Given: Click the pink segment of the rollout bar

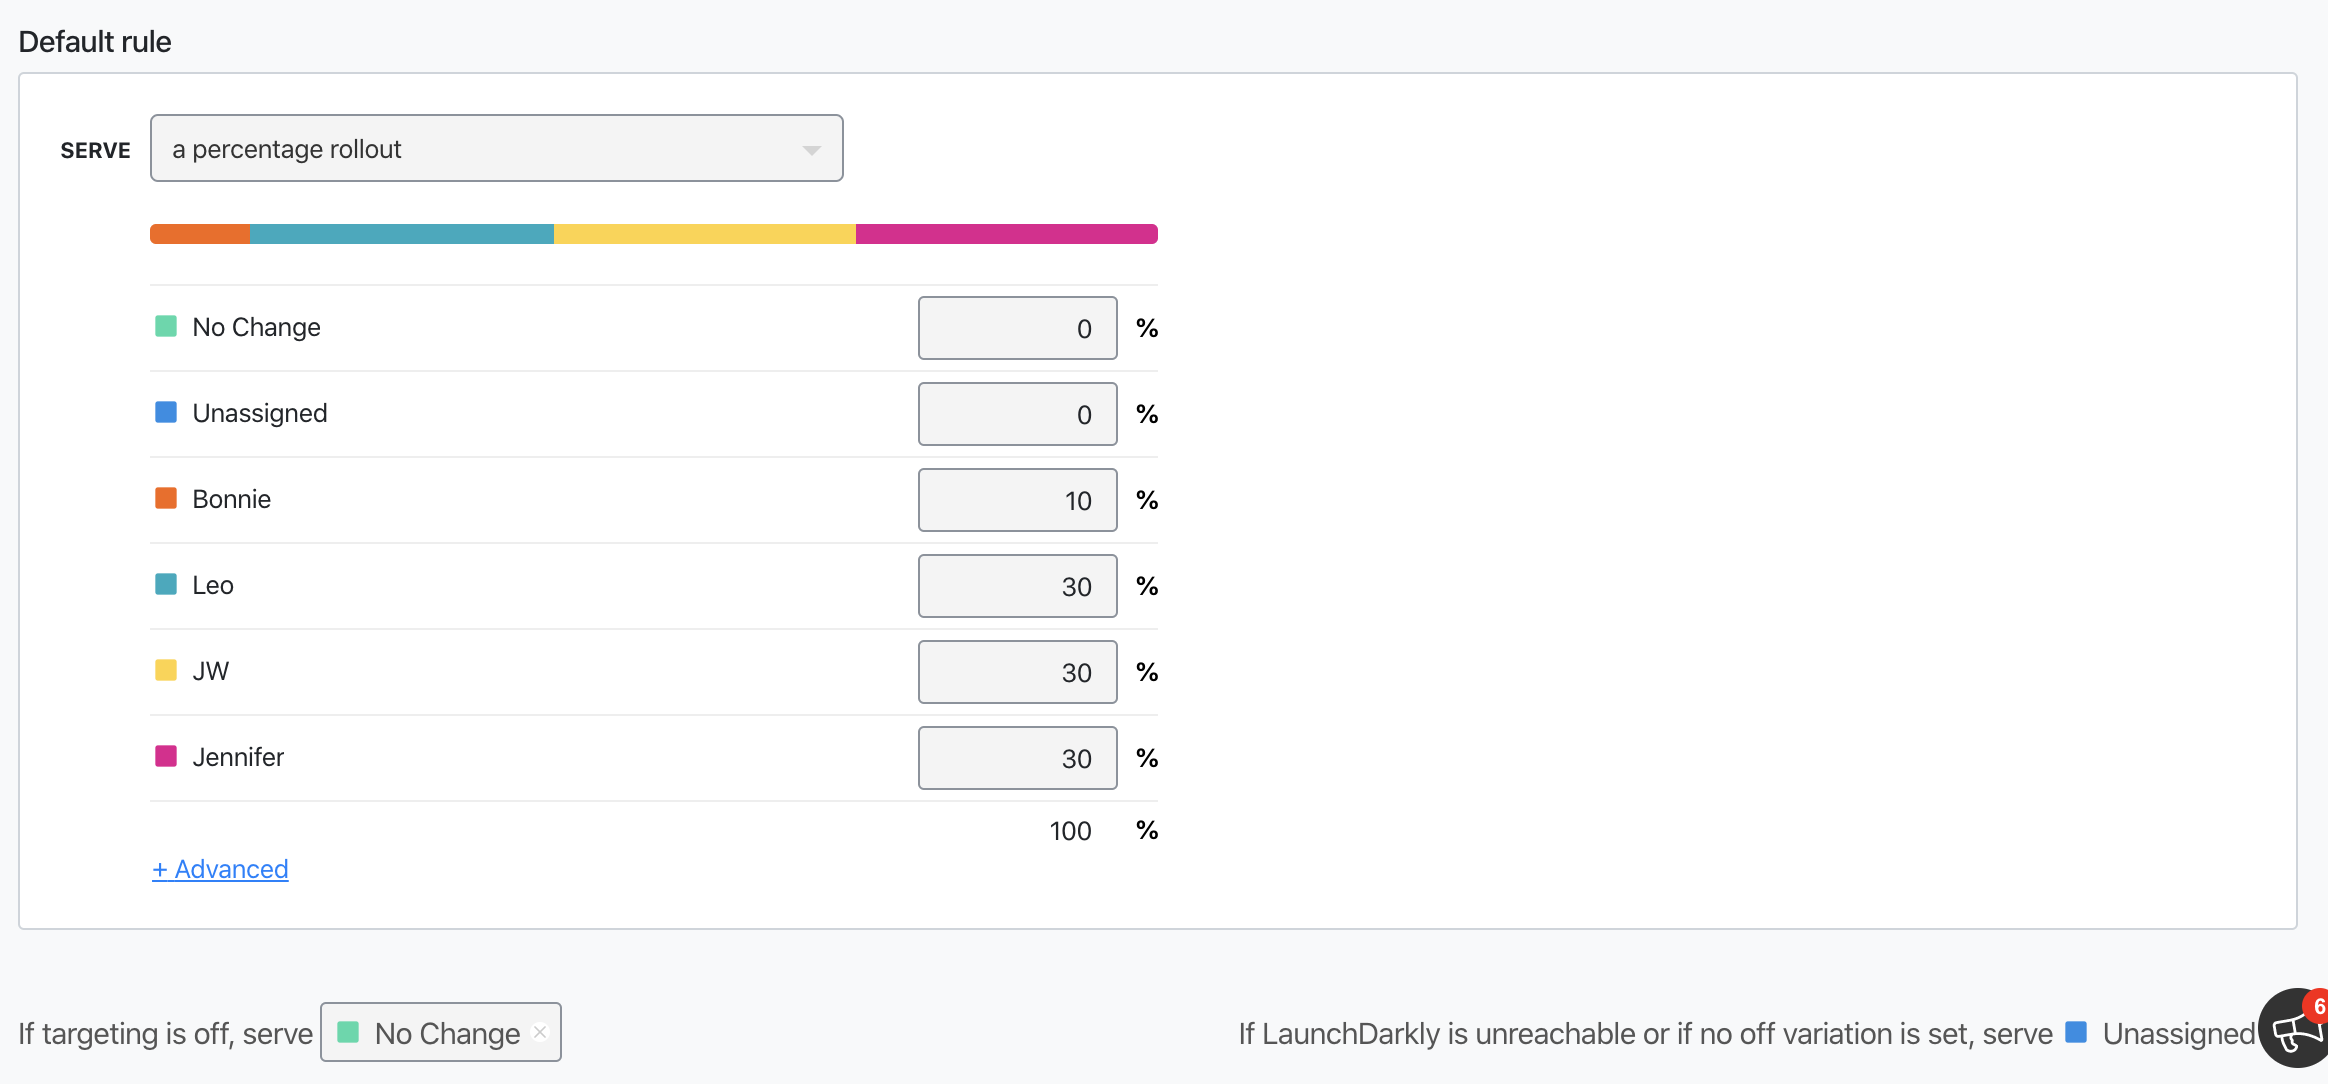Looking at the screenshot, I should point(1005,233).
